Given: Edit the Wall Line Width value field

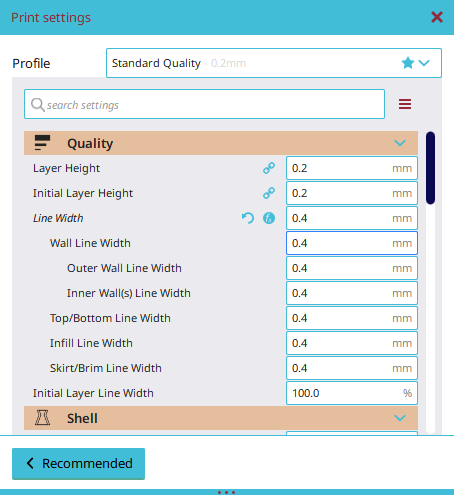Looking at the screenshot, I should (352, 243).
